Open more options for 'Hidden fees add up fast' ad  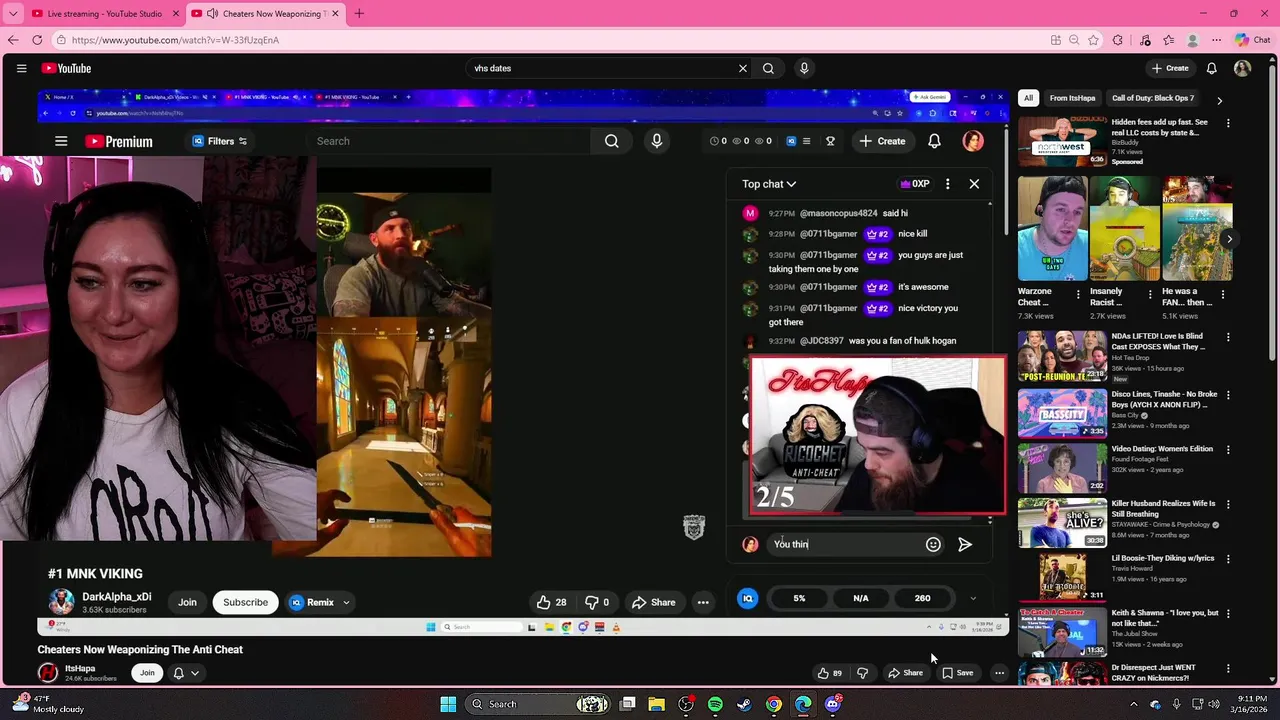(1228, 123)
